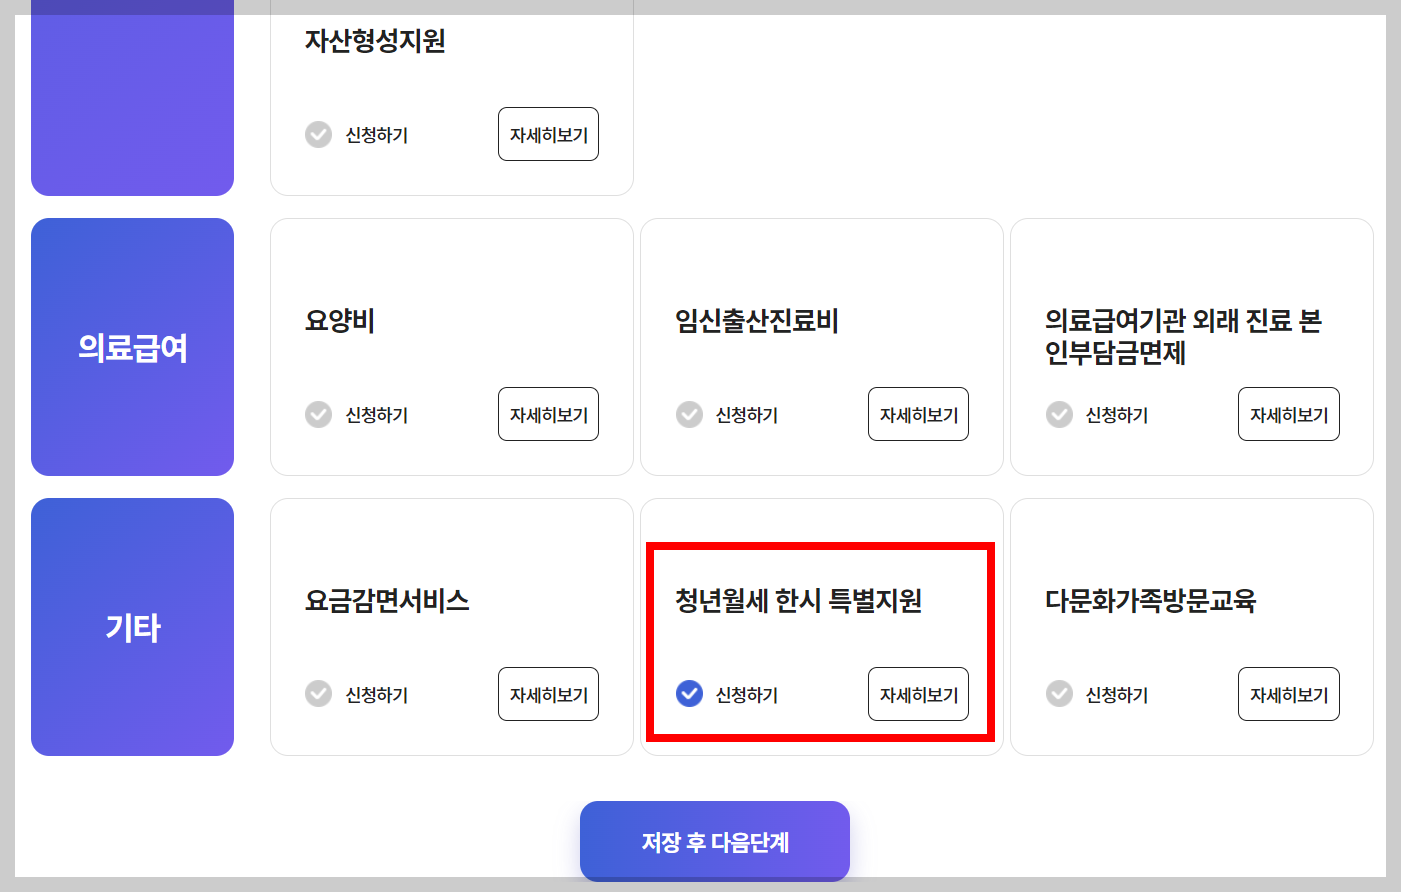The width and height of the screenshot is (1401, 892).
Task: Select the 기타 category tile
Action: 132,626
